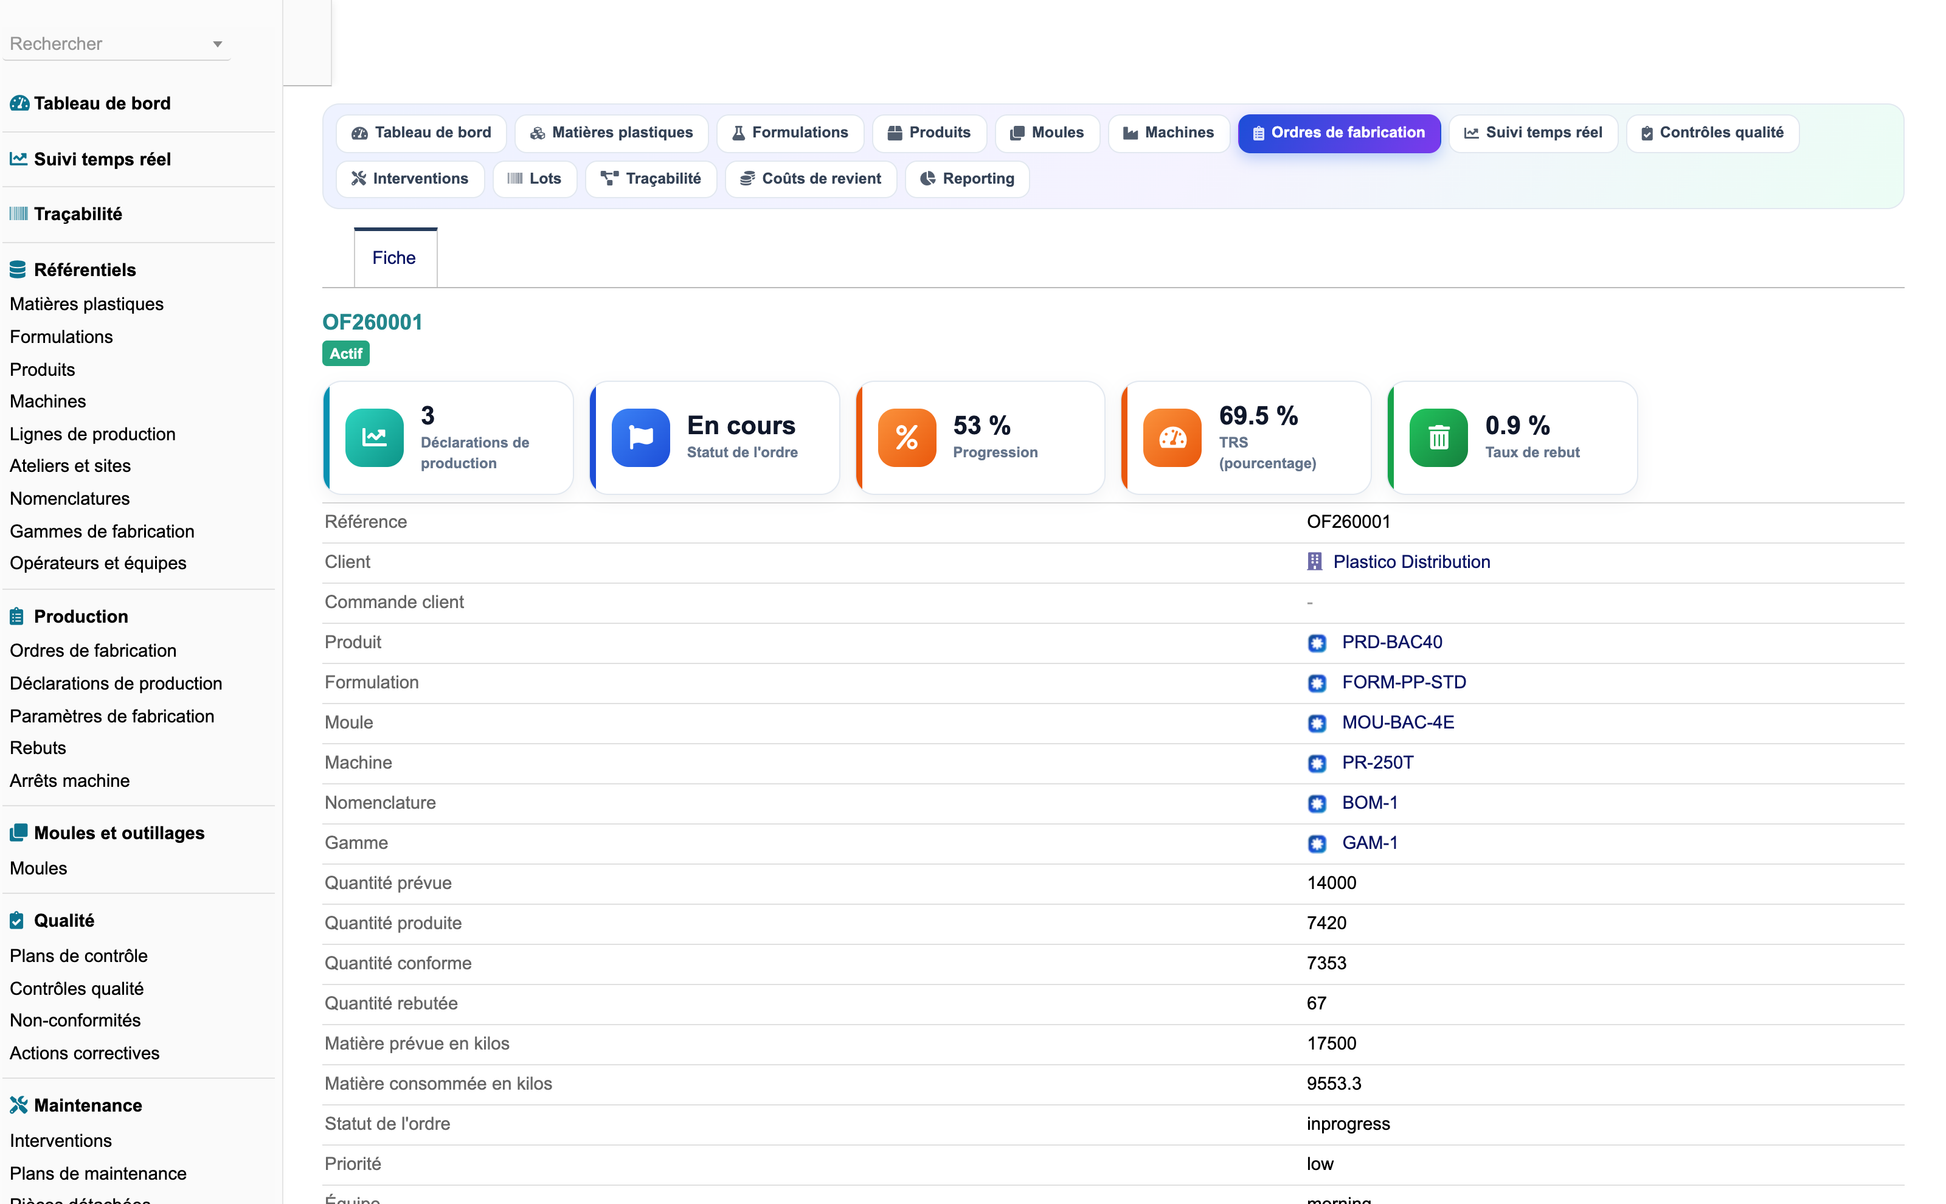Click the Quantité prévue value 14000
Screen dimensions: 1946x1204
point(1332,883)
